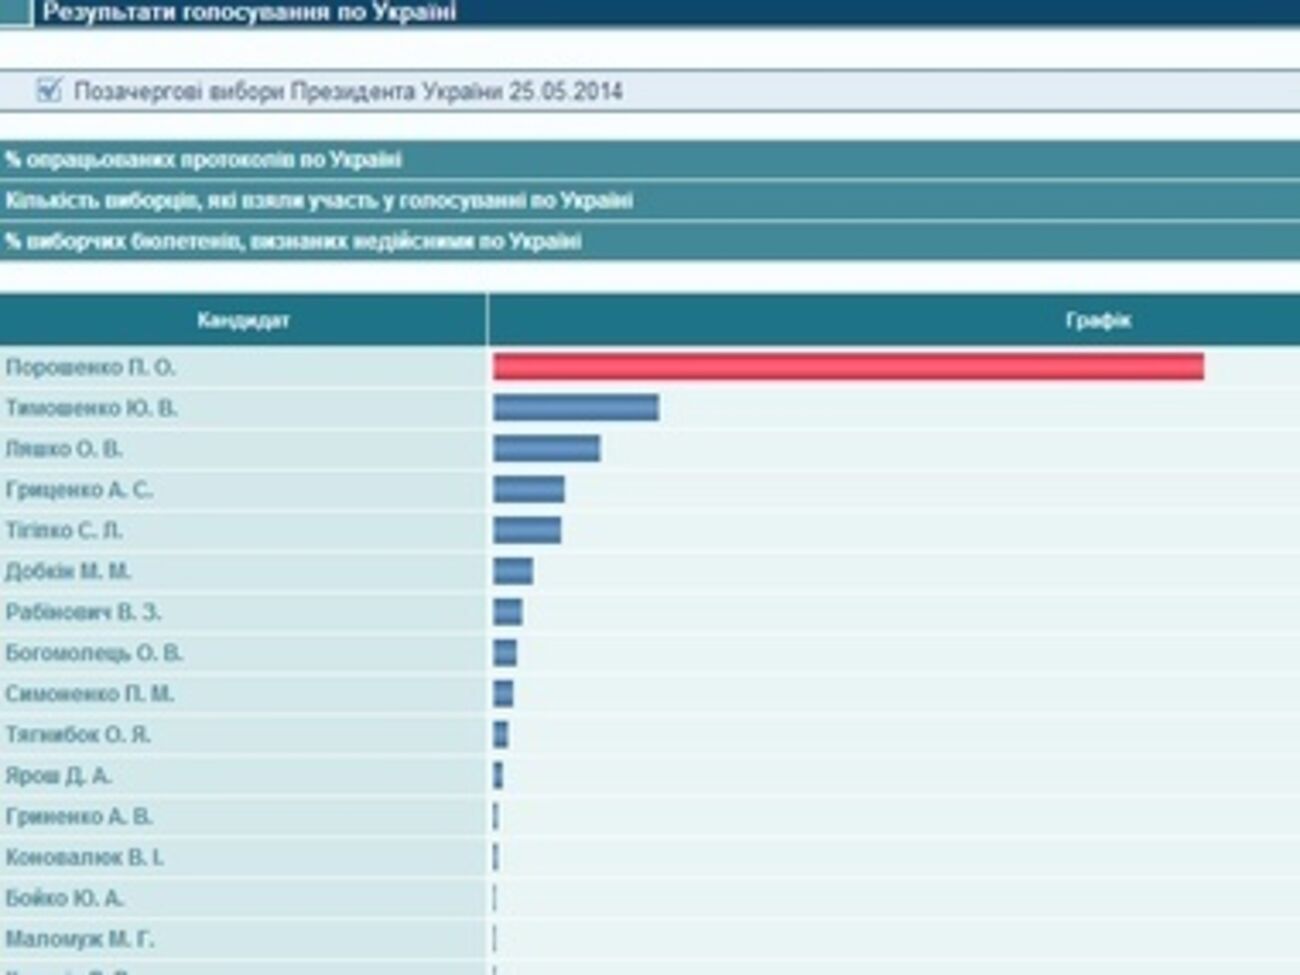Select candidate Ляшко О. В.
This screenshot has height=975, width=1300.
click(x=64, y=449)
